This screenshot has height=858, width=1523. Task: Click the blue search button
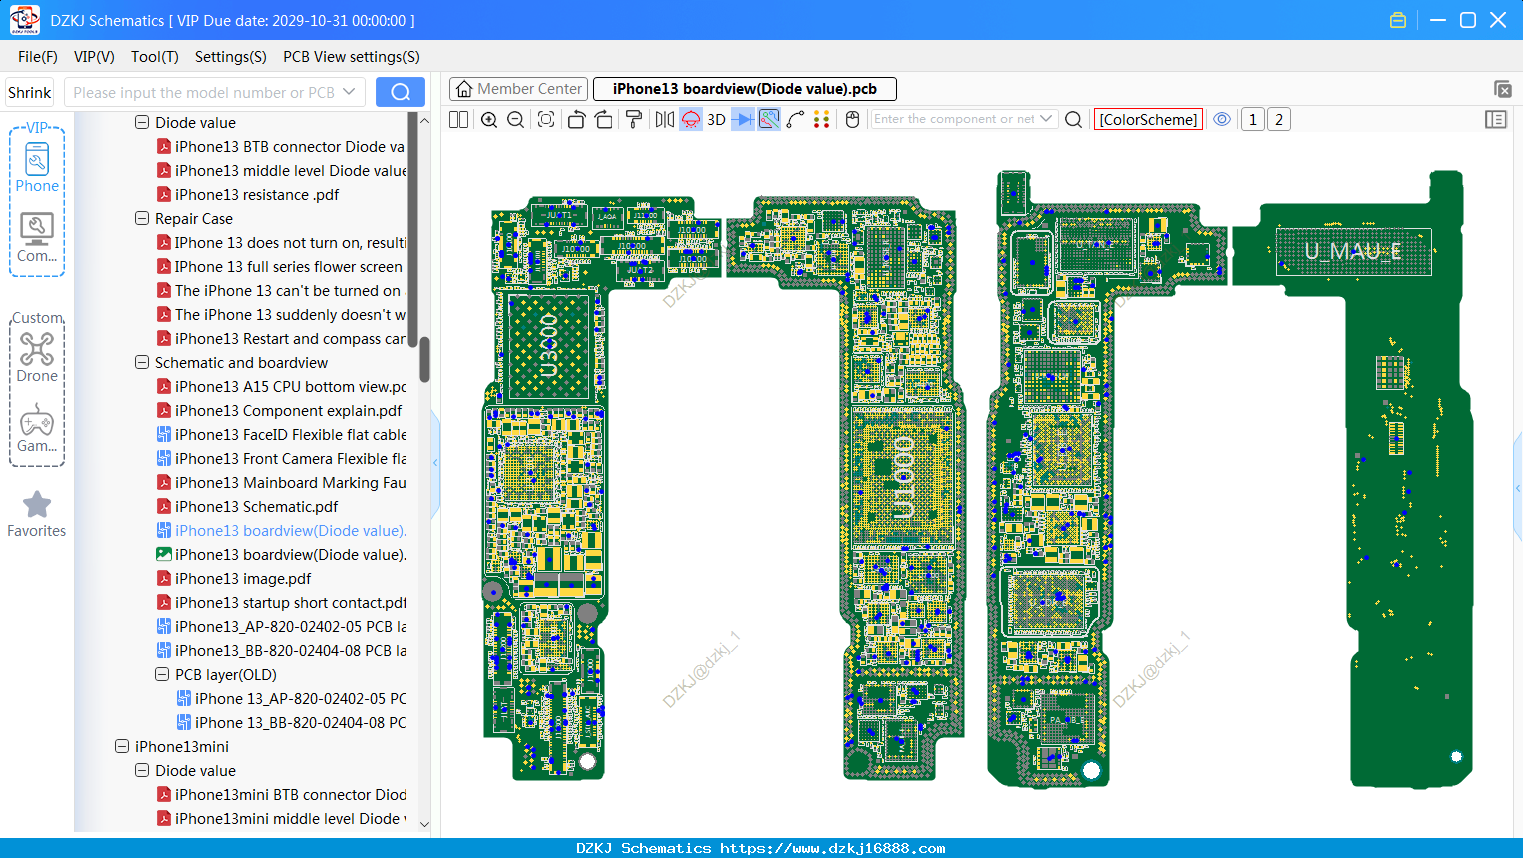click(x=400, y=92)
